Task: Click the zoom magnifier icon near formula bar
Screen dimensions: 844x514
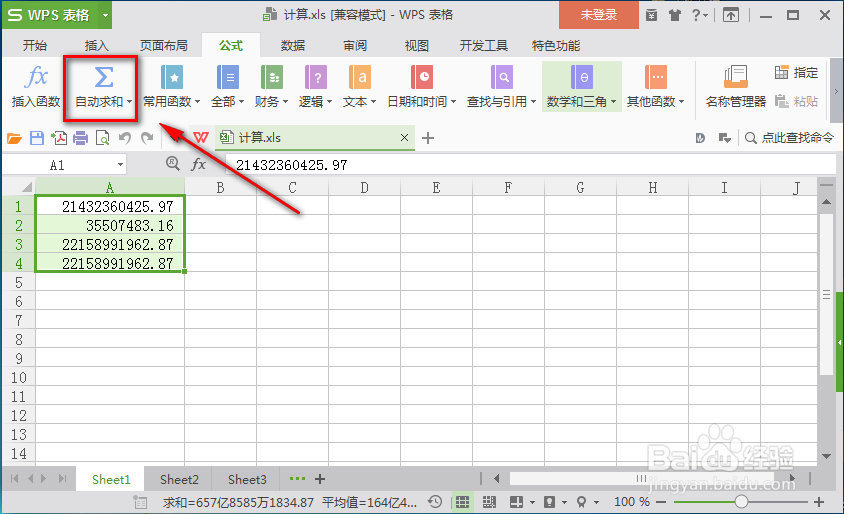Action: pos(173,163)
